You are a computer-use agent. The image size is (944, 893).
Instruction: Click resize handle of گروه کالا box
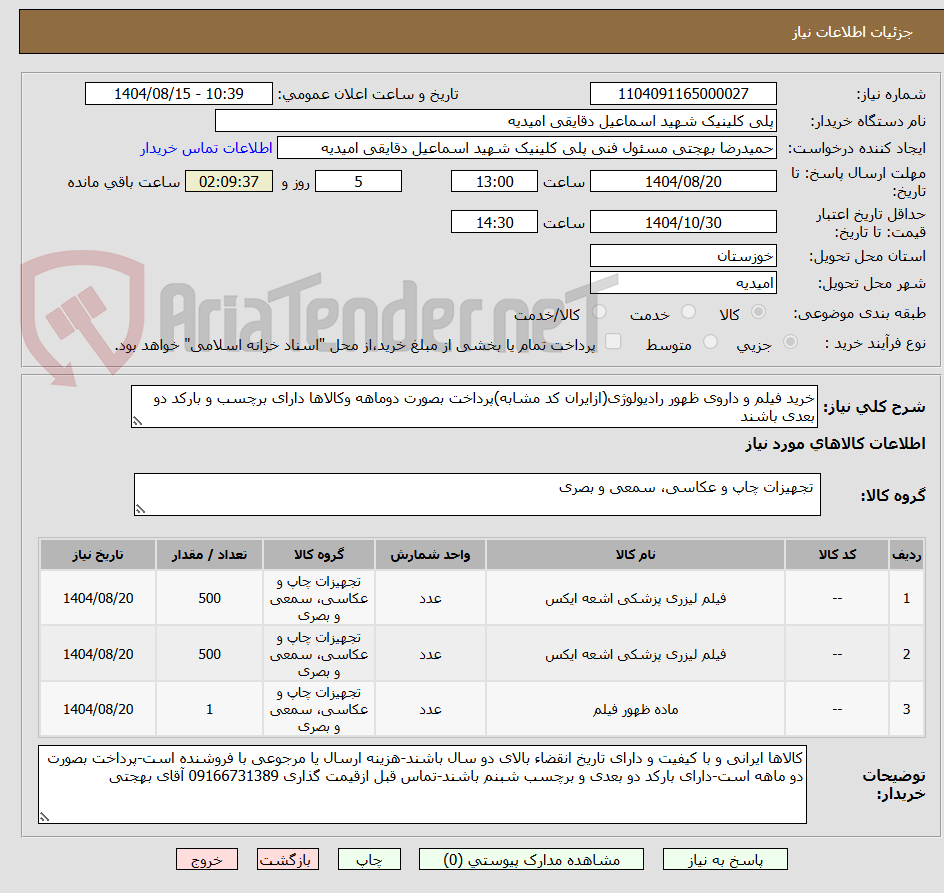click(140, 509)
